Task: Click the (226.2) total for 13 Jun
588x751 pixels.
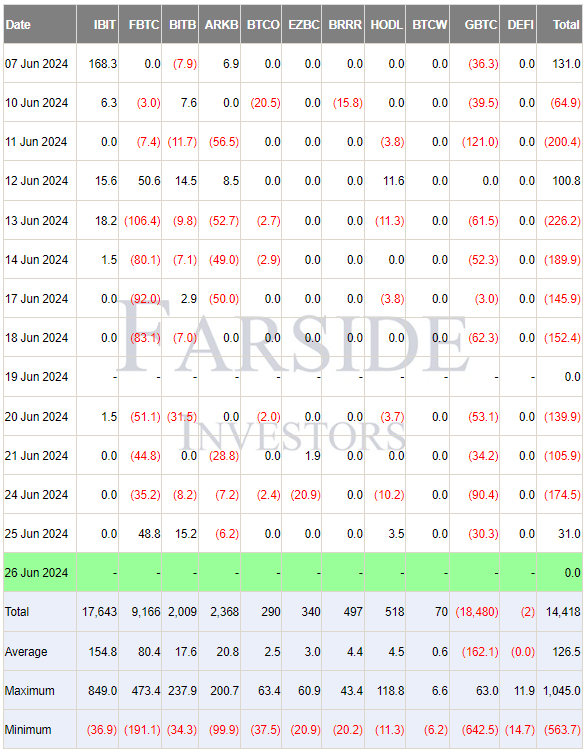Action: pos(562,221)
